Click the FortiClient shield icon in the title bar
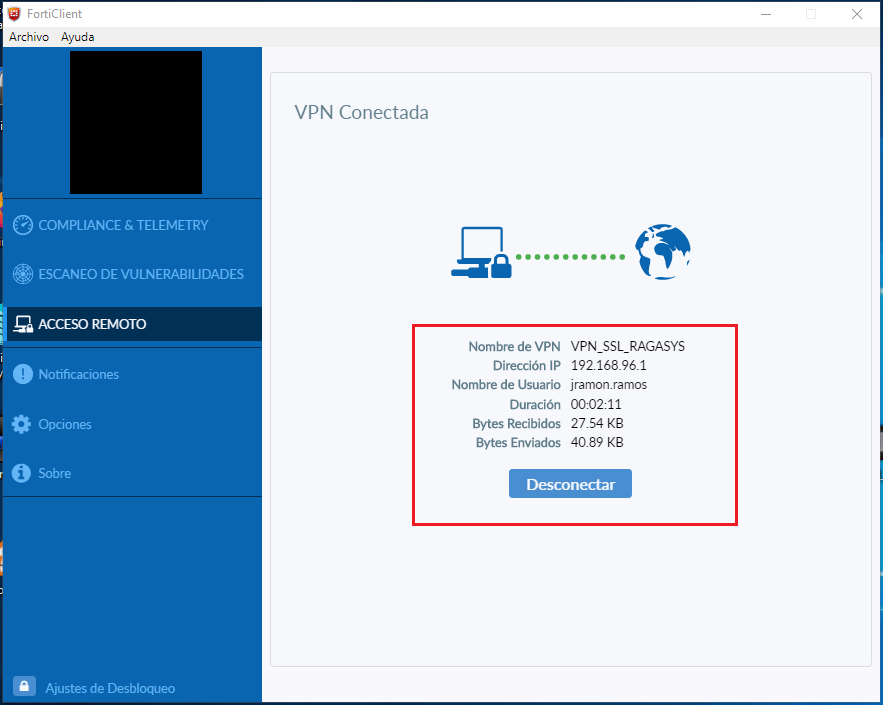The image size is (883, 705). (x=12, y=13)
